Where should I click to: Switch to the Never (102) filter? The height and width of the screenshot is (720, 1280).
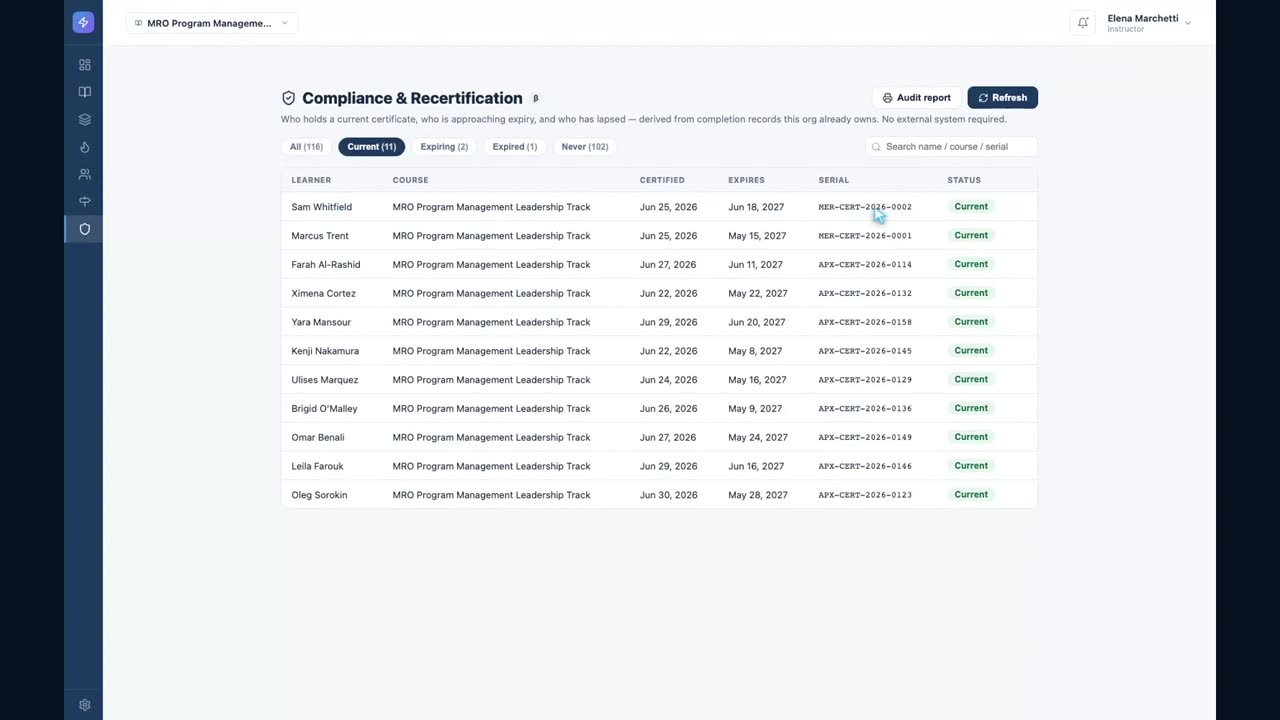coord(585,147)
